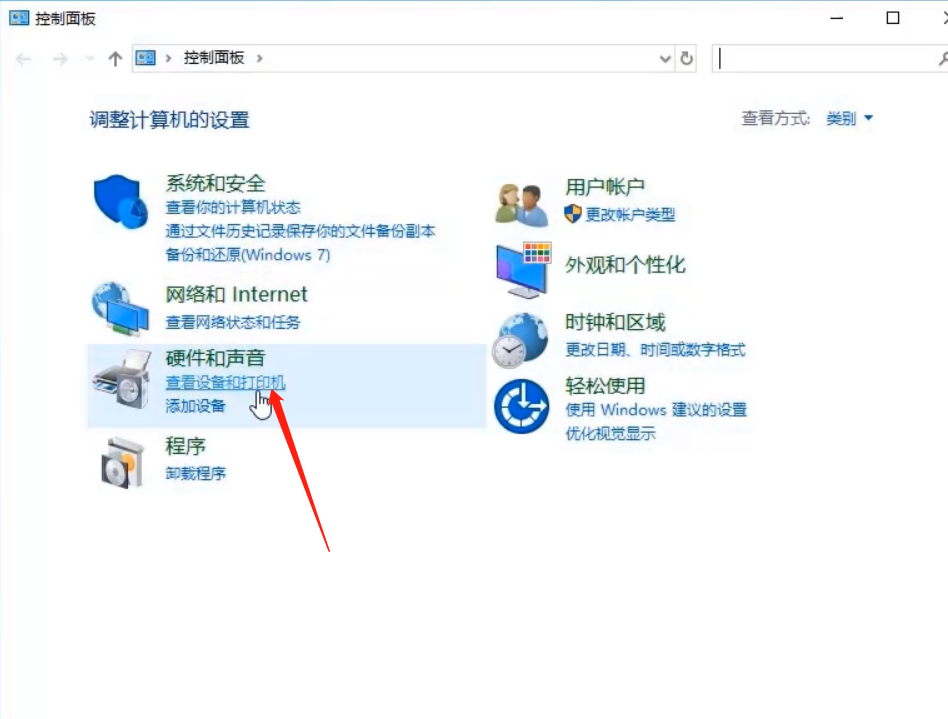Open 查看网络状态和任务 link

(232, 322)
